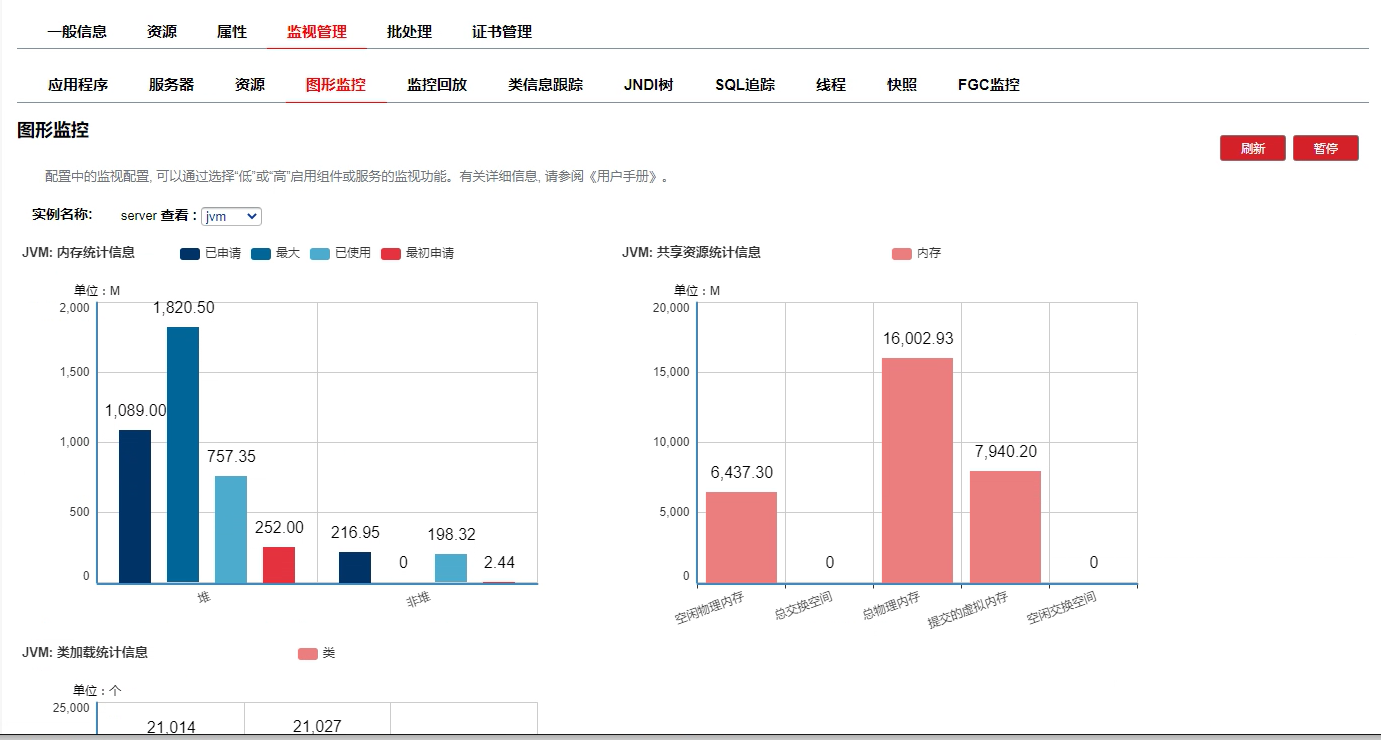Click the 刷新 refresh button
The height and width of the screenshot is (740, 1381).
point(1252,148)
